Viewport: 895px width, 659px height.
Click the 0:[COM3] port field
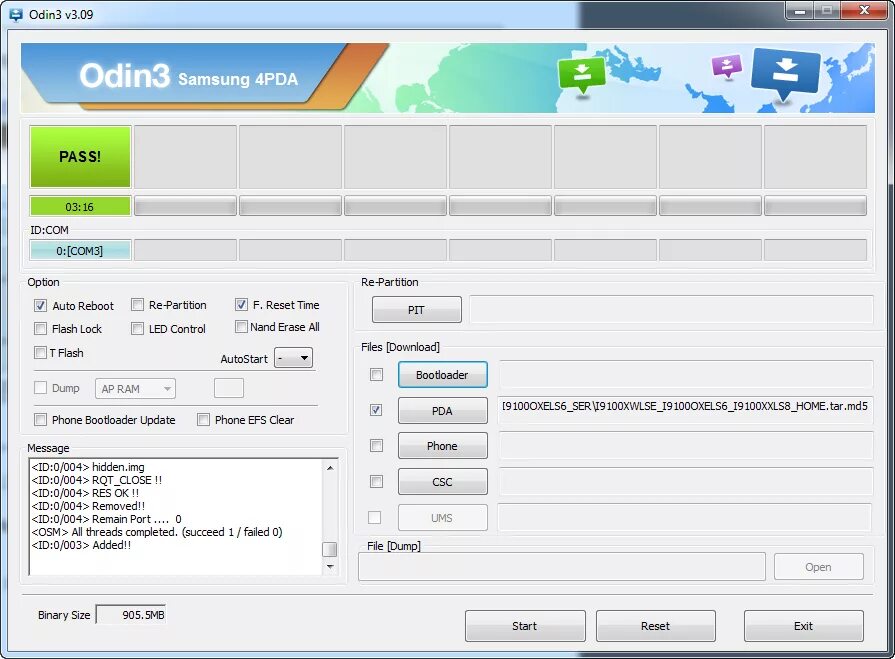[80, 250]
